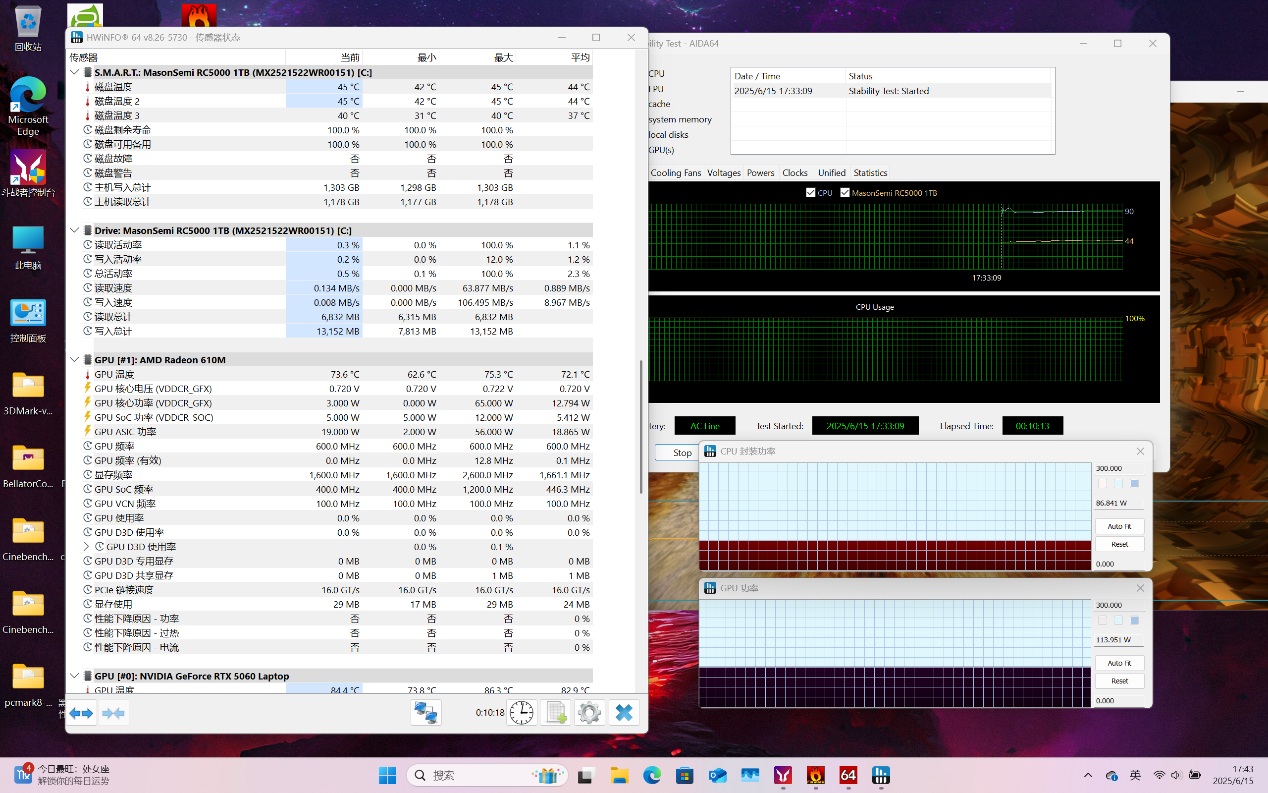The width and height of the screenshot is (1268, 793).
Task: Open the Powers tab in AIDA64
Action: pyautogui.click(x=761, y=173)
